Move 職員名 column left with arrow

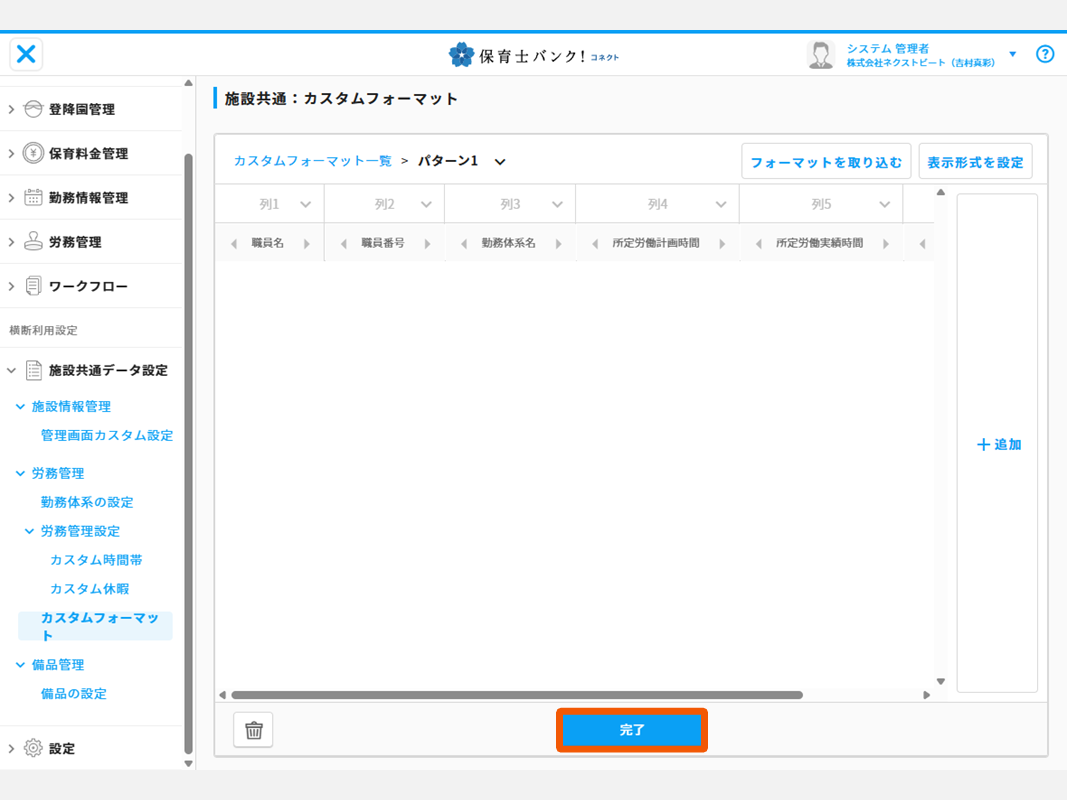pos(234,243)
